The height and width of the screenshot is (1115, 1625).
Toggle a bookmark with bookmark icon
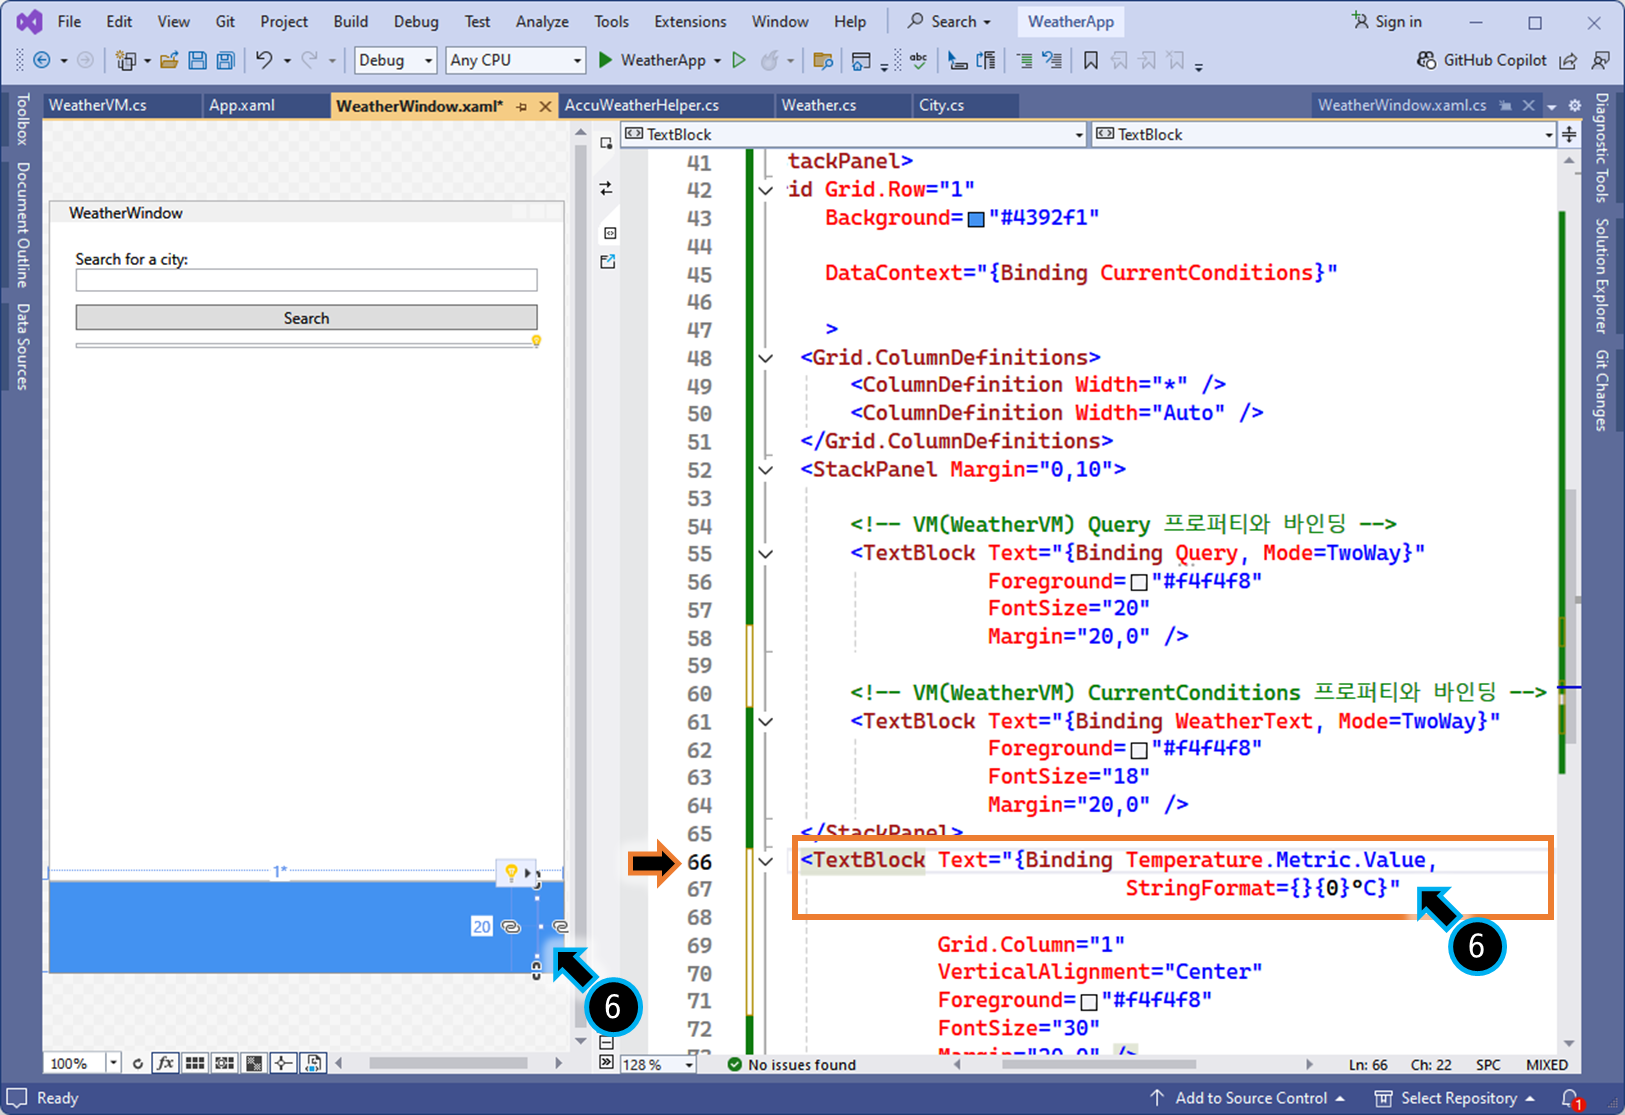coord(1091,60)
